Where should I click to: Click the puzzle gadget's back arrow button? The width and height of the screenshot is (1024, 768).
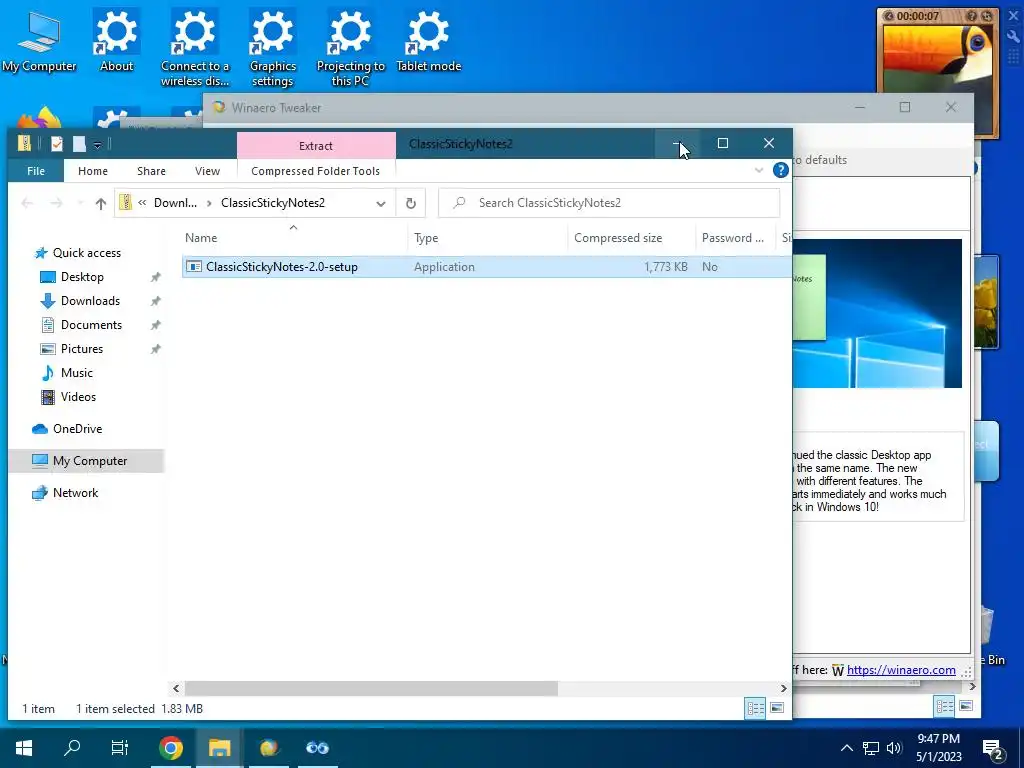(889, 16)
